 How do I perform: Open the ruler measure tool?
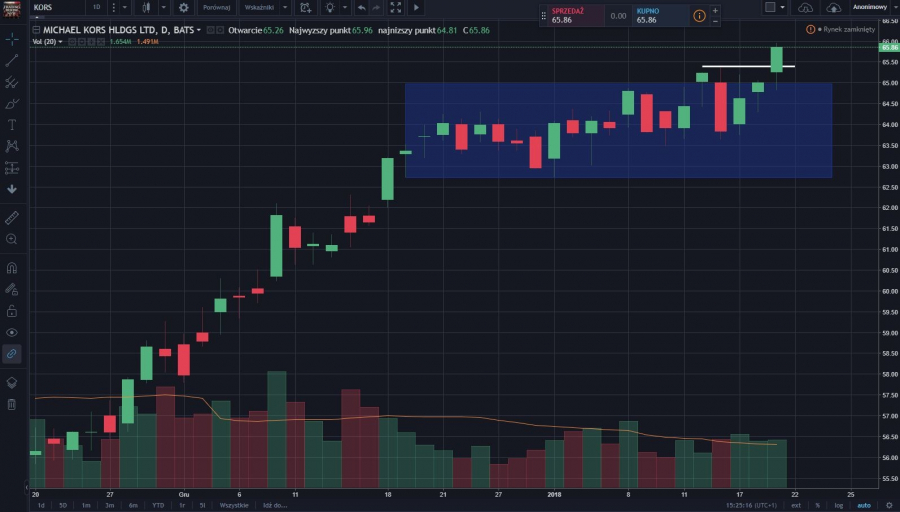[12, 217]
